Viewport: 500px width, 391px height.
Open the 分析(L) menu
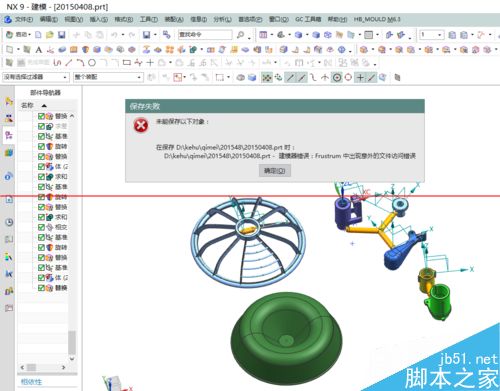[222, 19]
